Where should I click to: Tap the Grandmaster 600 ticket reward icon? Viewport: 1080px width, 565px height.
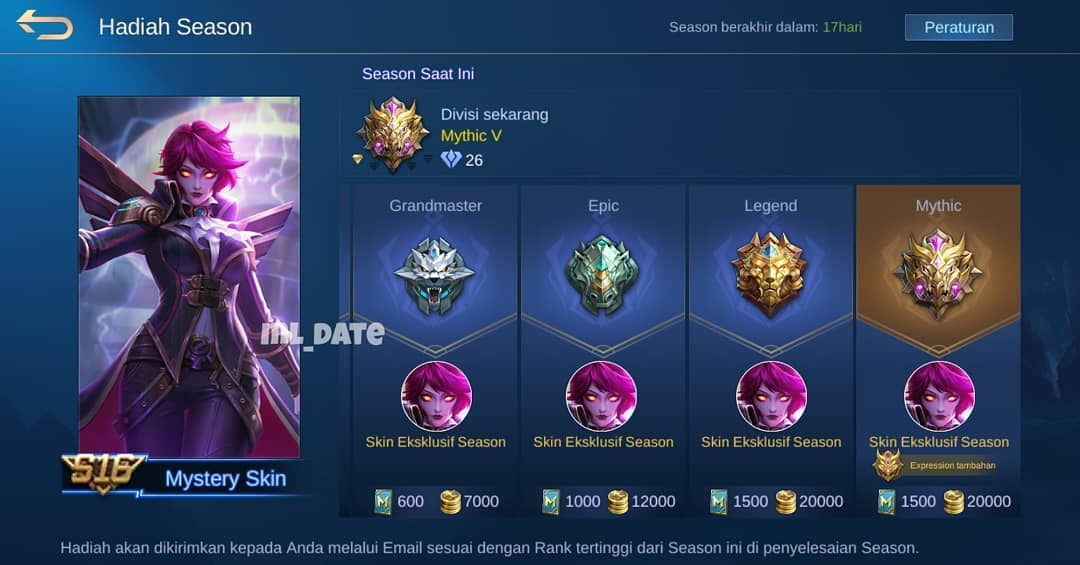[x=383, y=502]
